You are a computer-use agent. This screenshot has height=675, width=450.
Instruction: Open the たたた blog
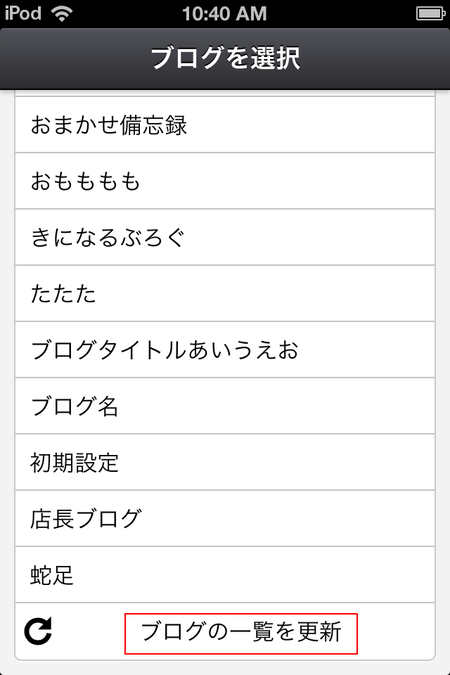click(x=225, y=294)
